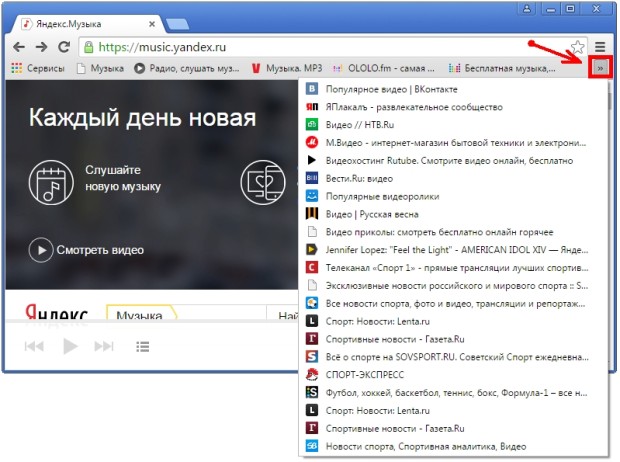Open Популярное видео | ВКонтакте entry
The height and width of the screenshot is (462, 620).
[x=454, y=89]
